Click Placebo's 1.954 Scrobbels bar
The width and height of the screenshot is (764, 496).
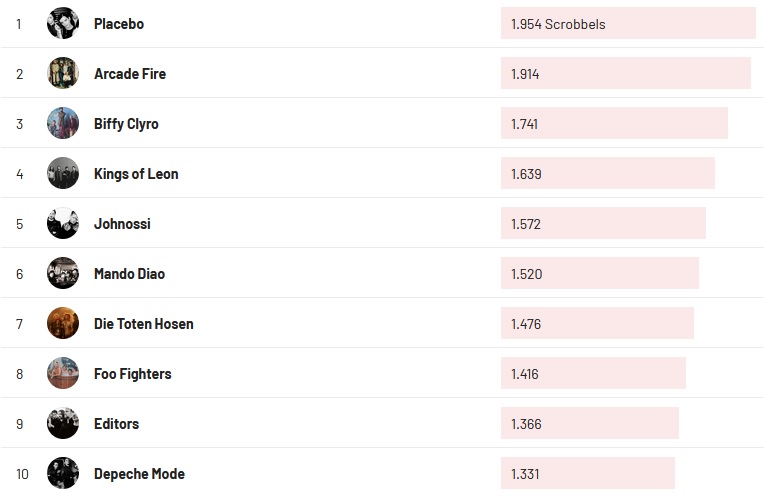pyautogui.click(x=627, y=24)
